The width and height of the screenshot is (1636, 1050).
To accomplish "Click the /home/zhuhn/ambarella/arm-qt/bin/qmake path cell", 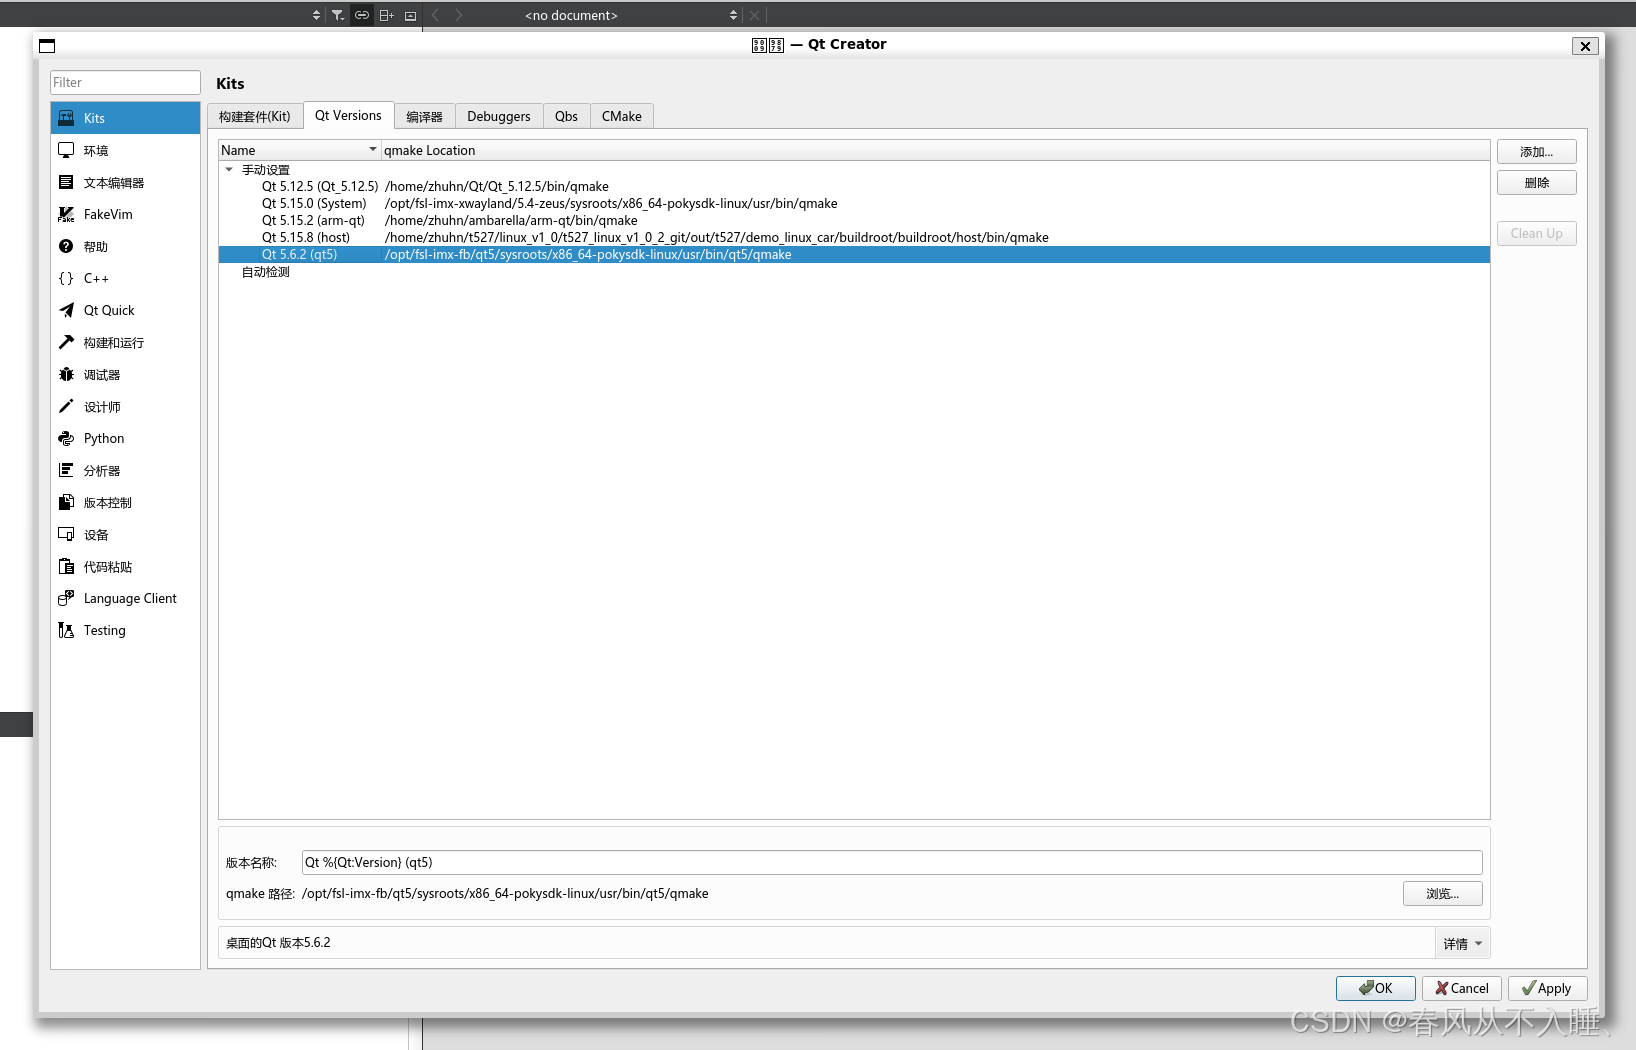I will [x=511, y=220].
